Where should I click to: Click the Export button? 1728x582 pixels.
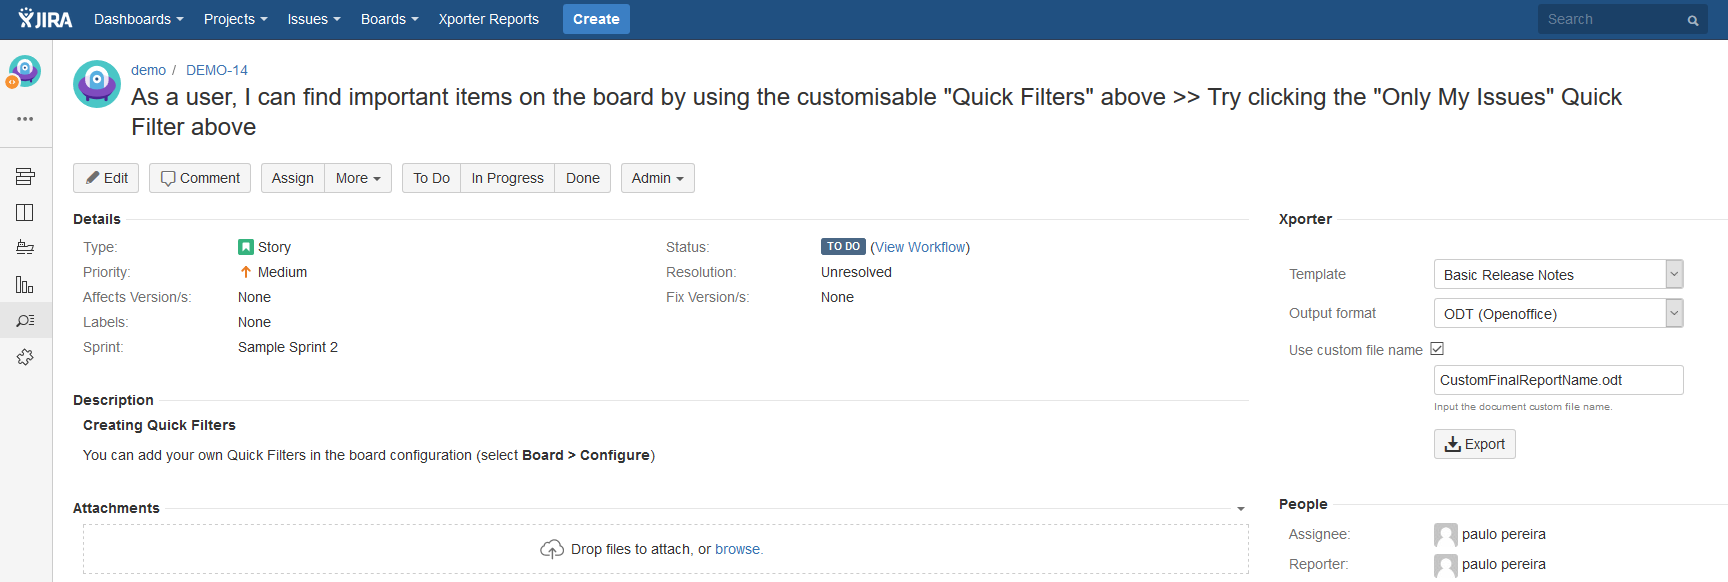[1474, 444]
